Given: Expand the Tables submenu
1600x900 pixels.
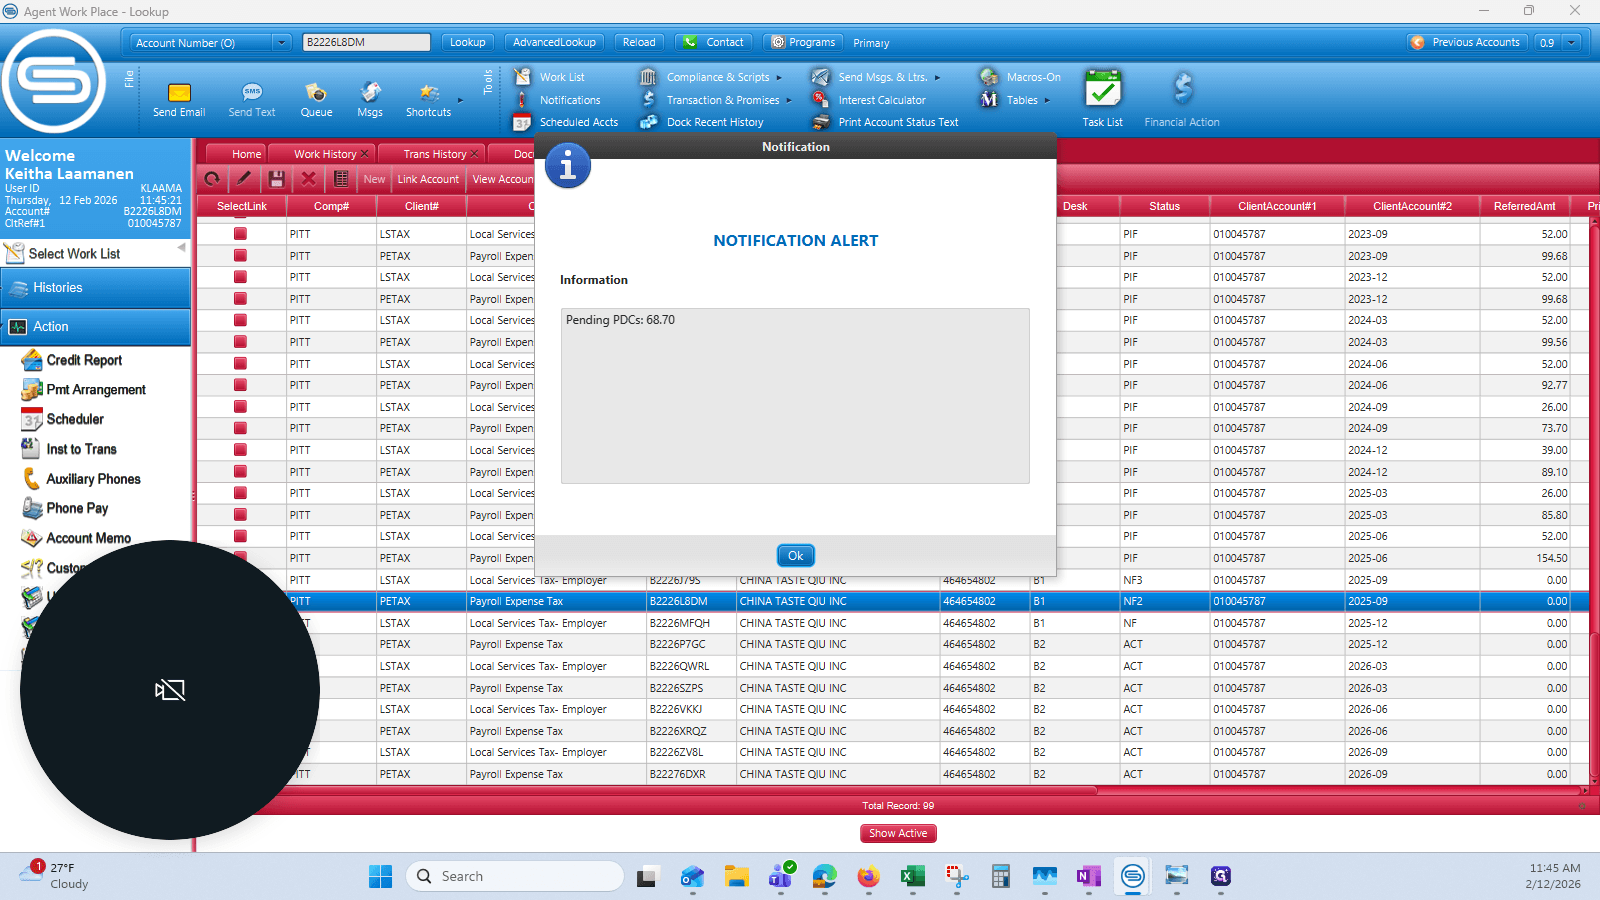Looking at the screenshot, I should tap(1047, 100).
